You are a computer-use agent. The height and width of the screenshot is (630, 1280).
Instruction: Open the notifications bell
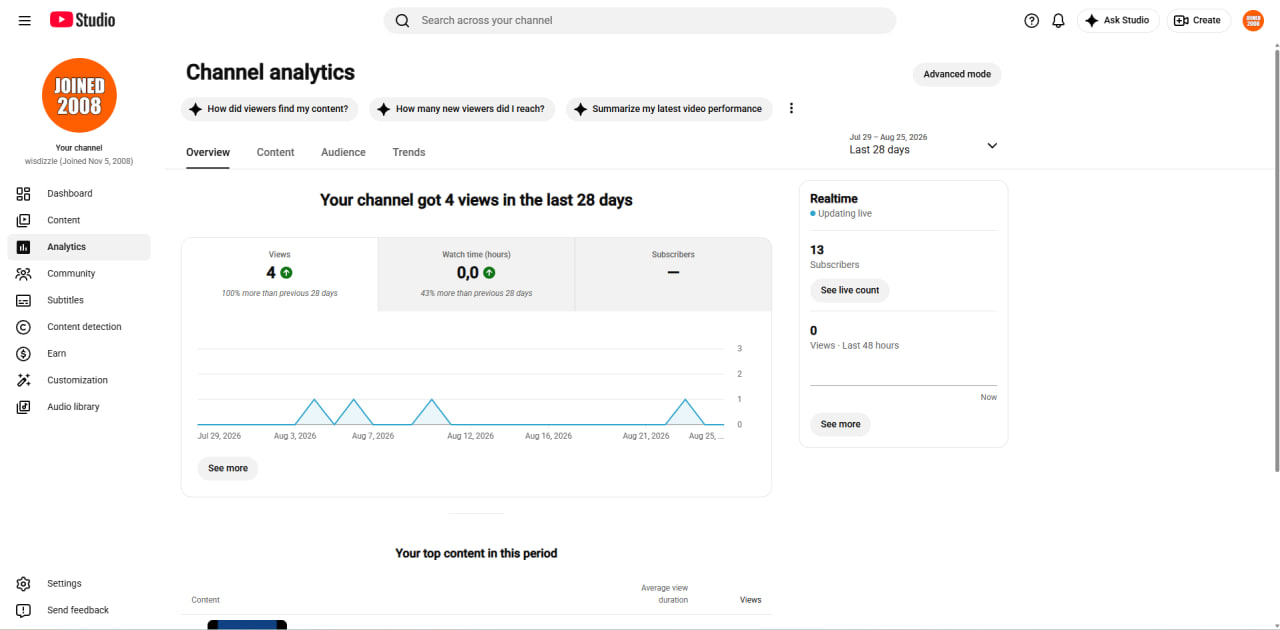(1058, 20)
